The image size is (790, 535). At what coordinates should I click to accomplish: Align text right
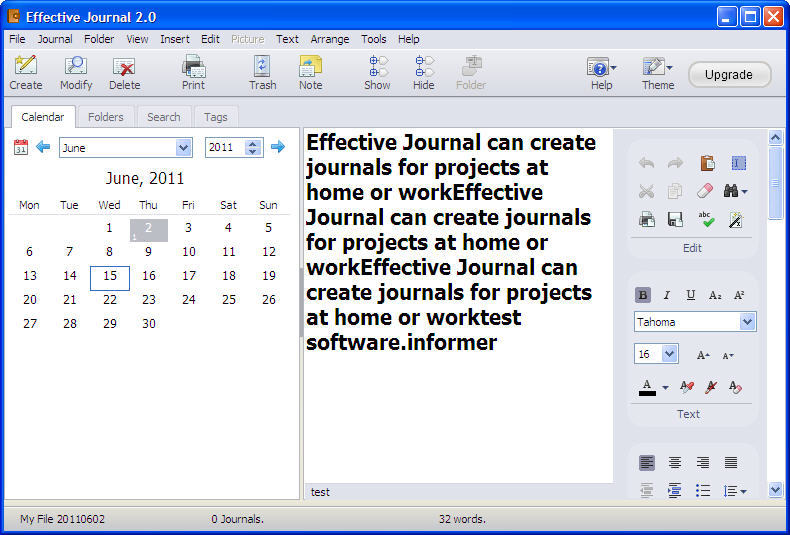[703, 462]
